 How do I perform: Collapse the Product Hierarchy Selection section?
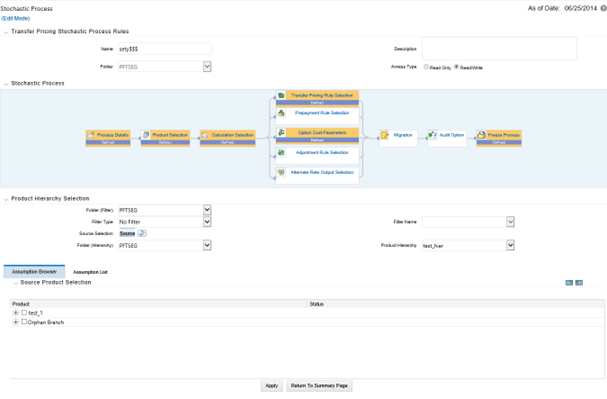6,199
